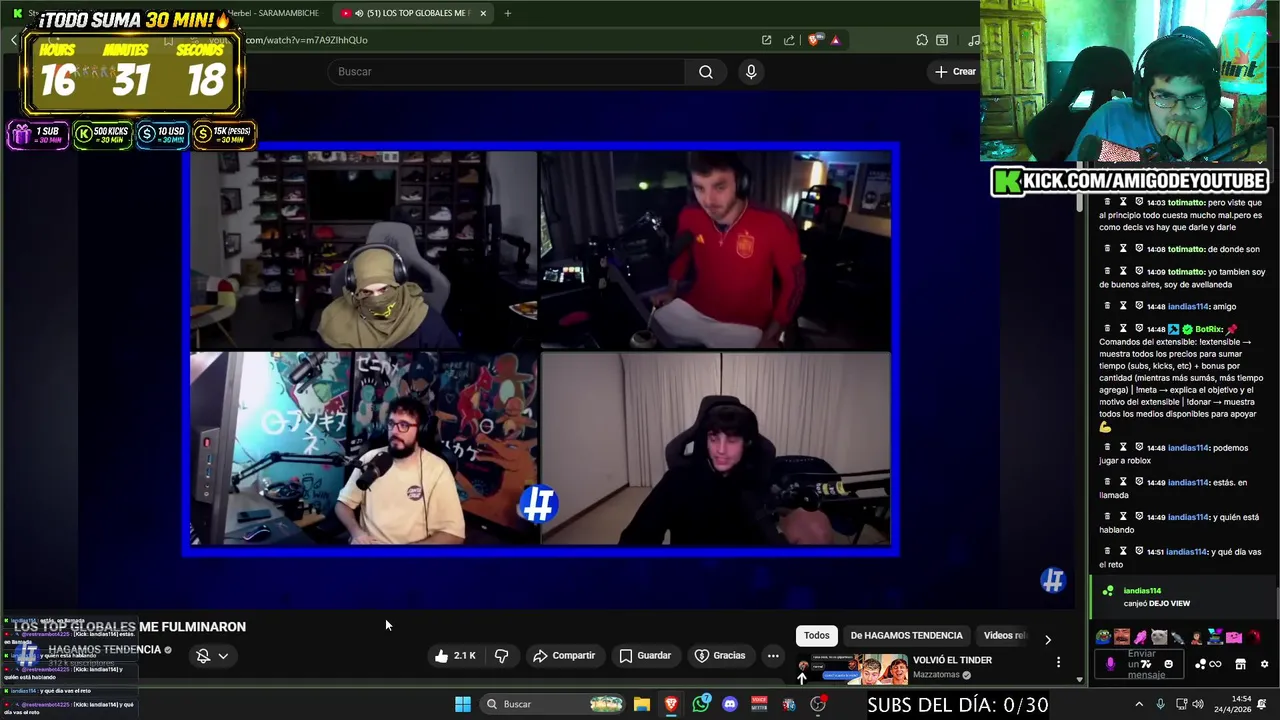Open WhatsApp from the taskbar
Viewport: 1280px width, 720px height.
pyautogui.click(x=701, y=704)
